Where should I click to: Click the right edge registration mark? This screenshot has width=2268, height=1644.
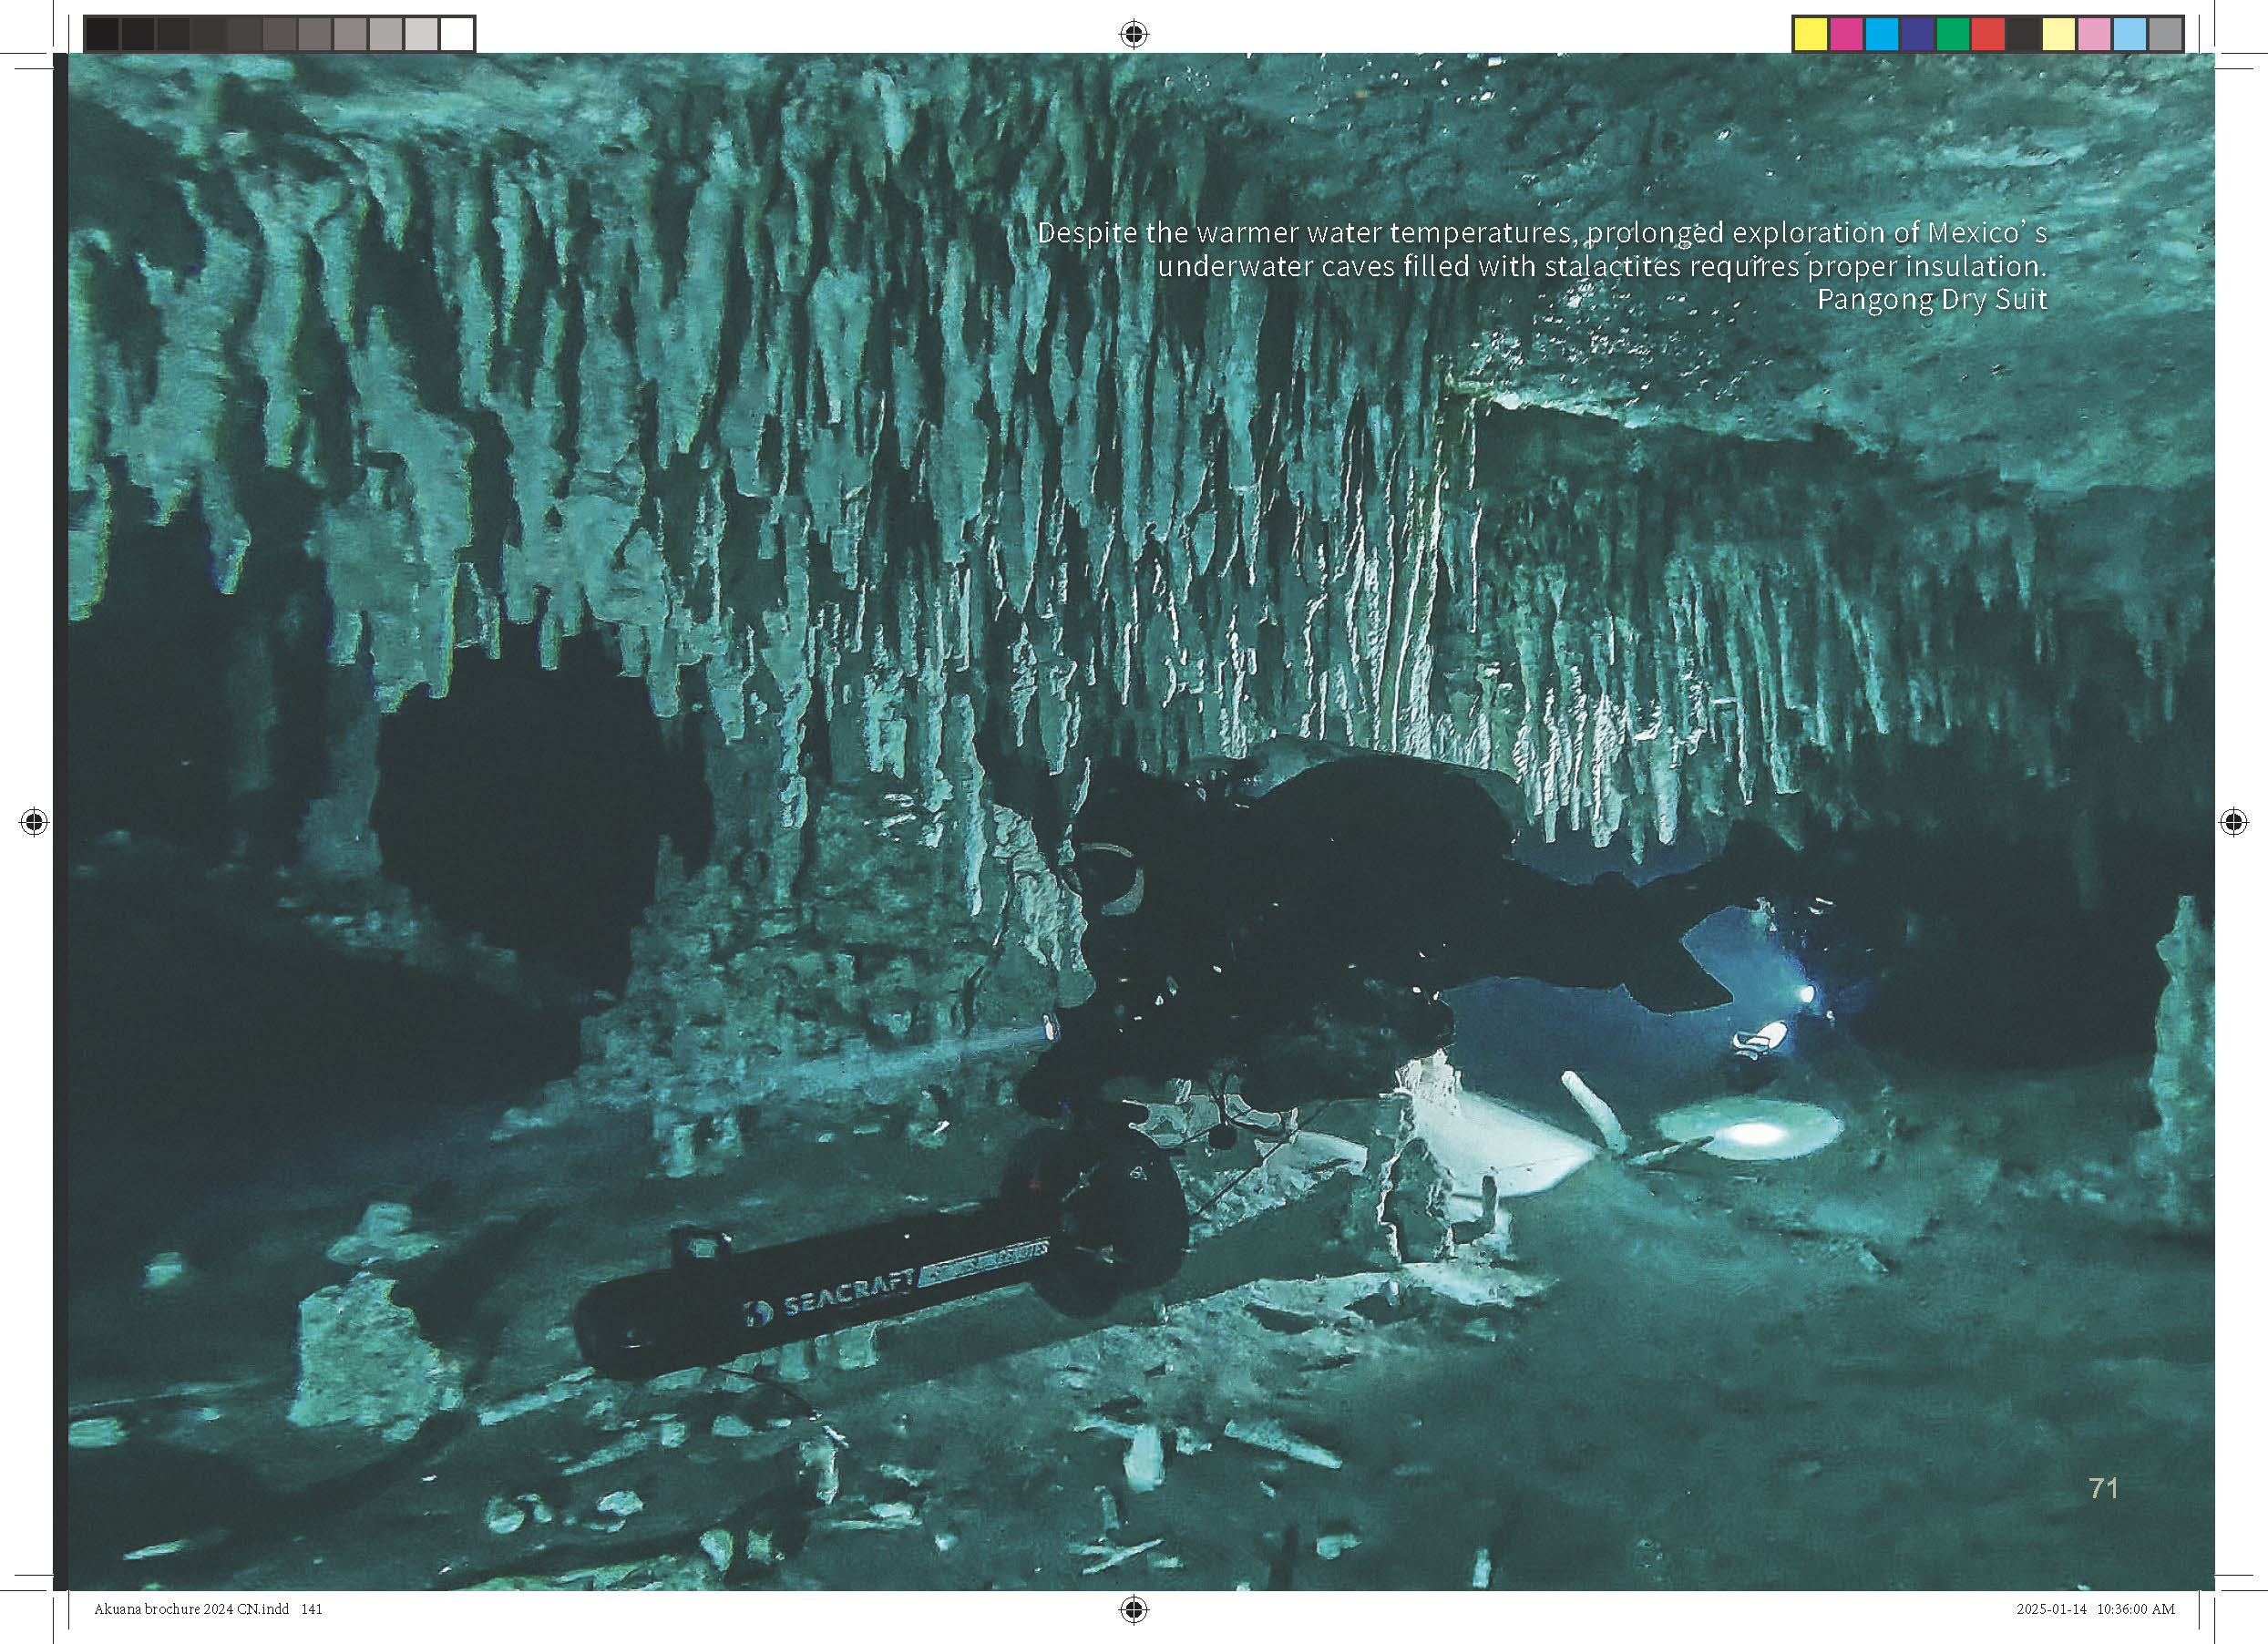(2233, 822)
